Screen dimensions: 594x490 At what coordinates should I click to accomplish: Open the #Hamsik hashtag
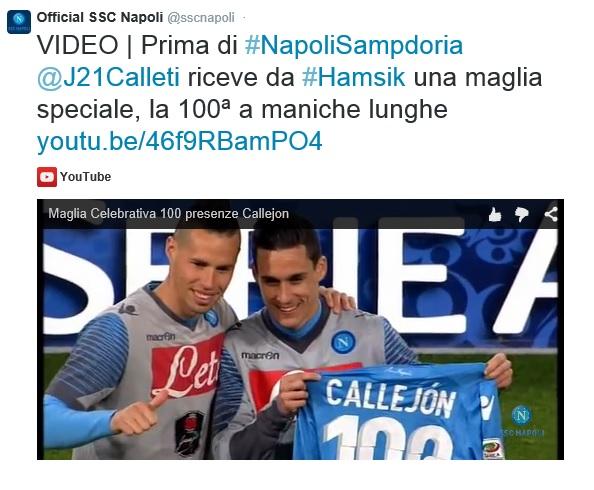354,77
